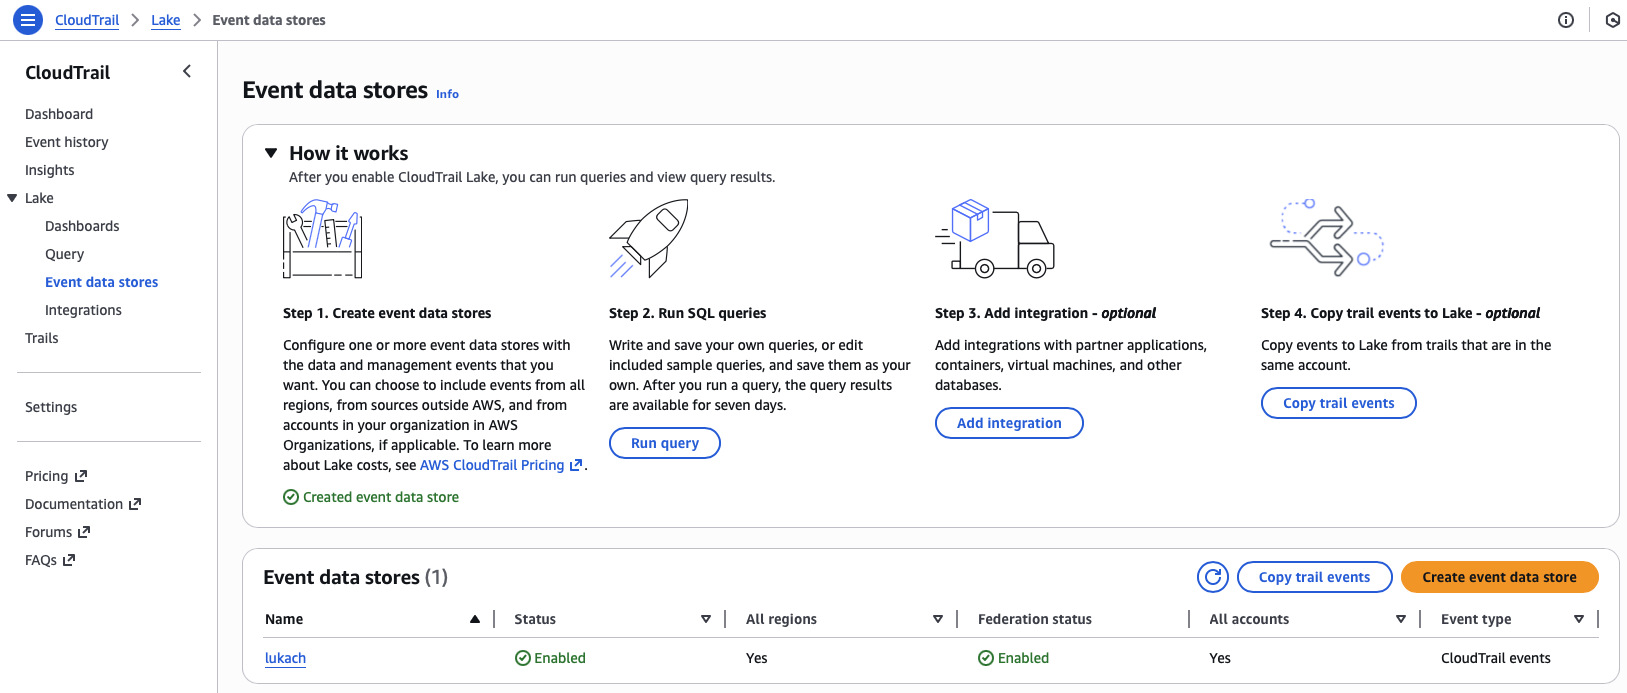Open the lukach event data store
The width and height of the screenshot is (1627, 693).
[x=285, y=658]
